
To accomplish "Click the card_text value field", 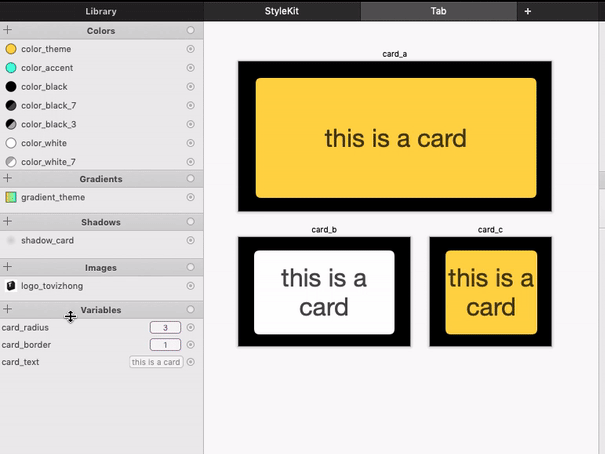I will pyautogui.click(x=156, y=362).
